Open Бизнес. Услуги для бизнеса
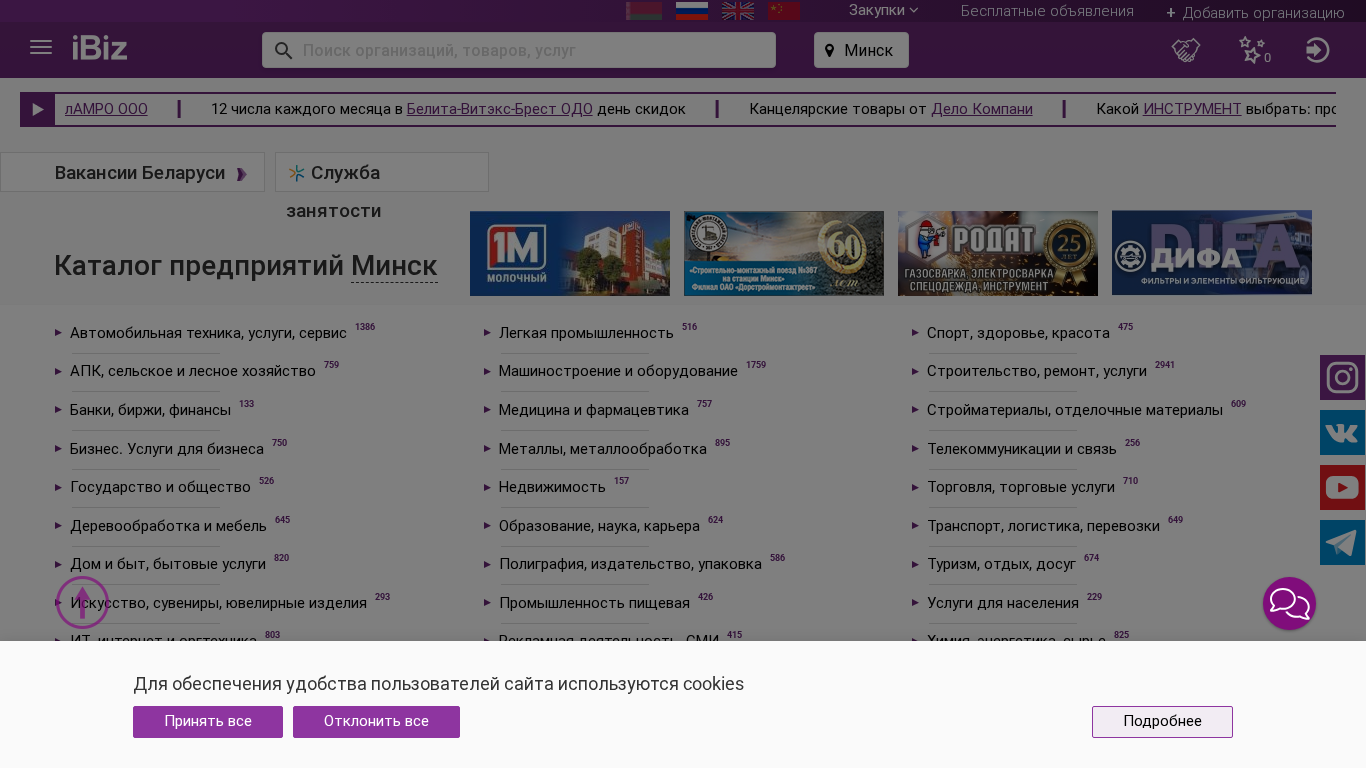 pyautogui.click(x=167, y=449)
